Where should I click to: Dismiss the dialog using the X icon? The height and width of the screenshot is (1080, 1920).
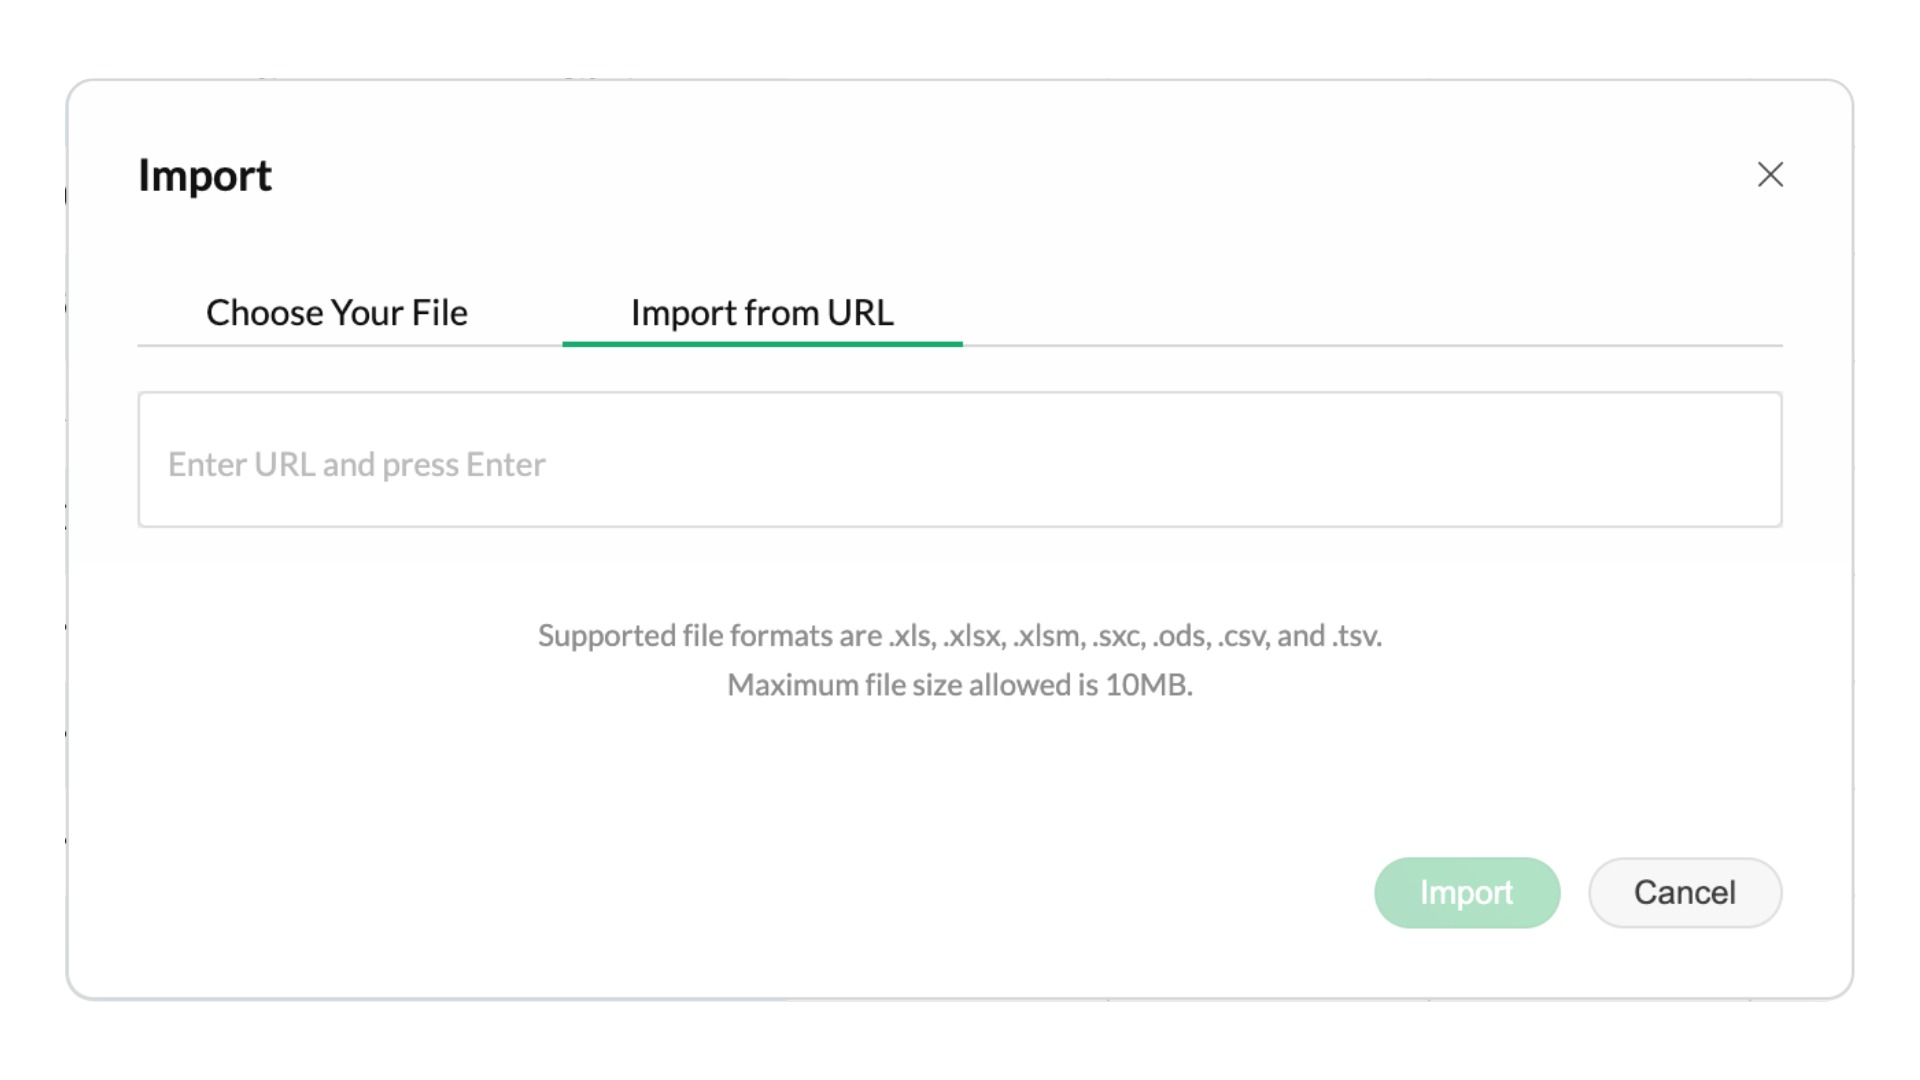(1770, 175)
